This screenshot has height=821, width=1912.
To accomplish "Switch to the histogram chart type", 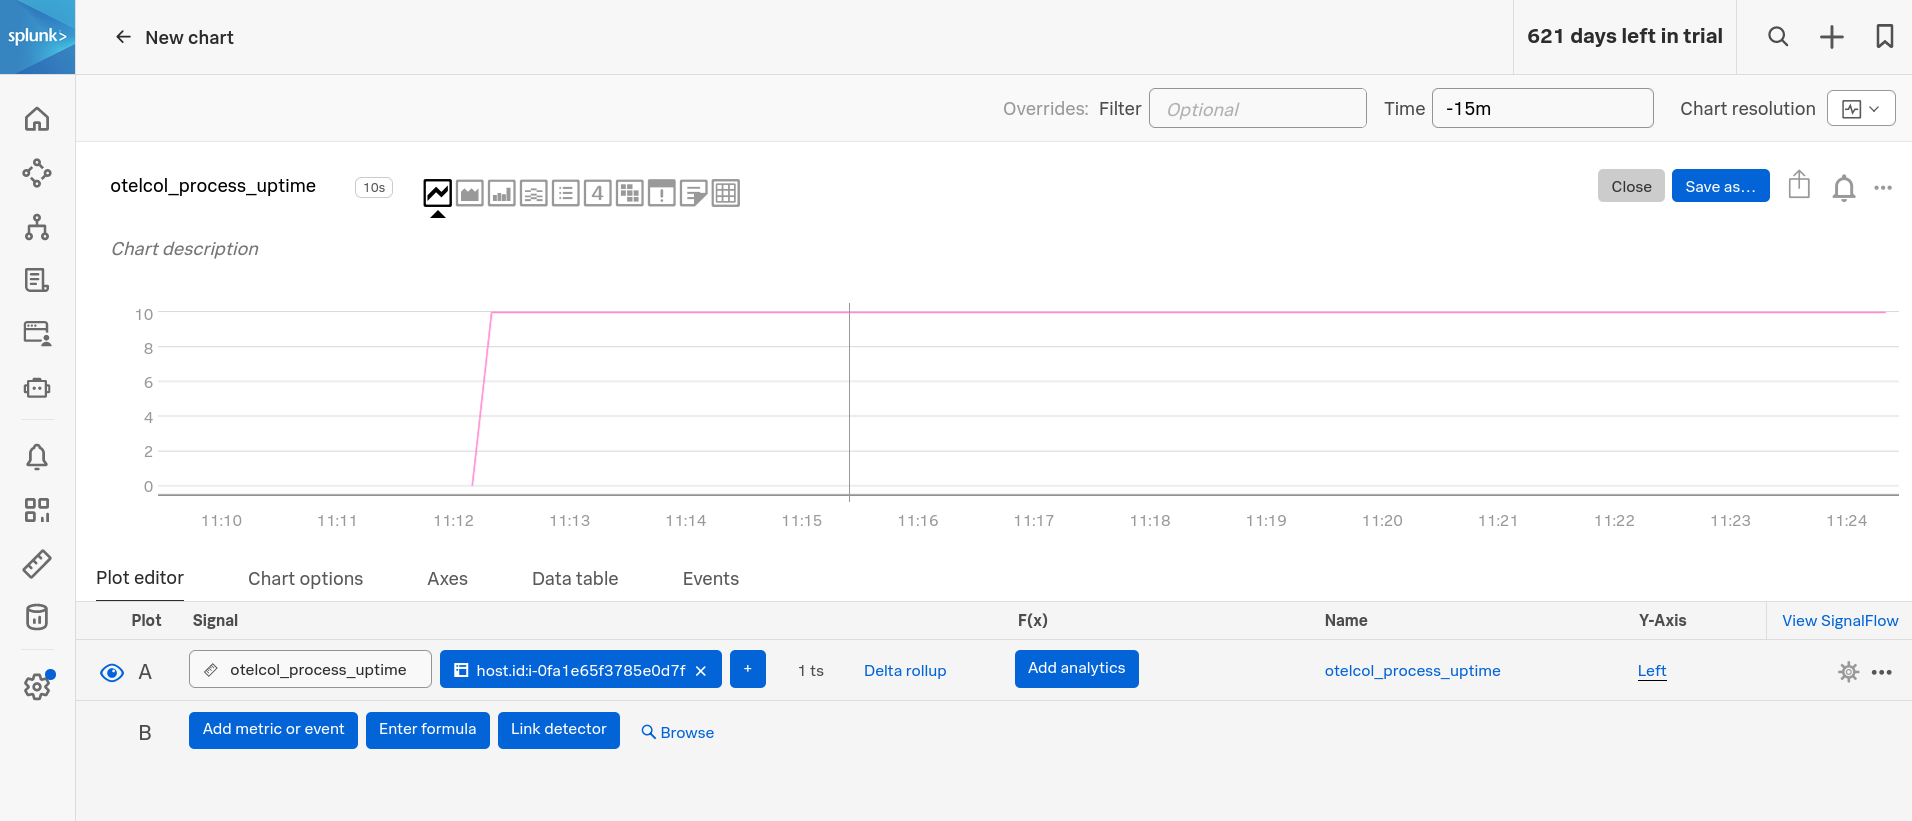I will (x=534, y=192).
